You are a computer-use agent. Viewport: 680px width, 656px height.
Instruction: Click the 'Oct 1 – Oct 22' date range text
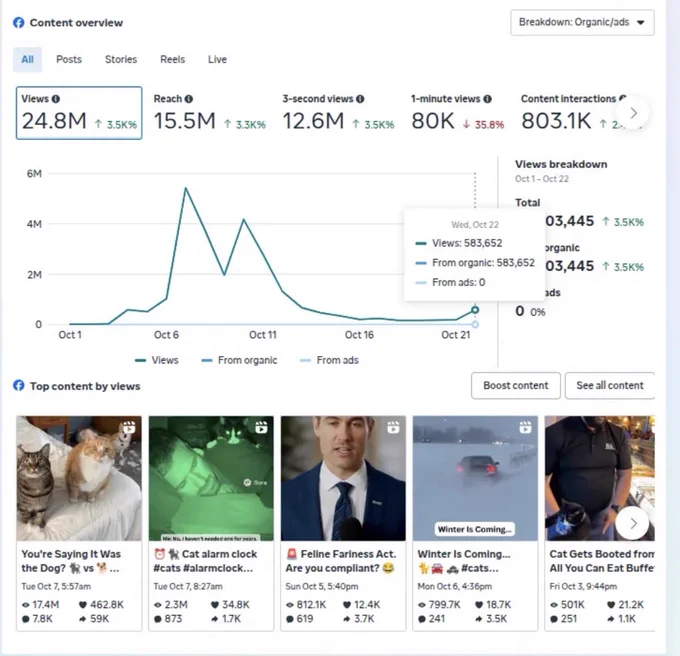click(x=542, y=179)
